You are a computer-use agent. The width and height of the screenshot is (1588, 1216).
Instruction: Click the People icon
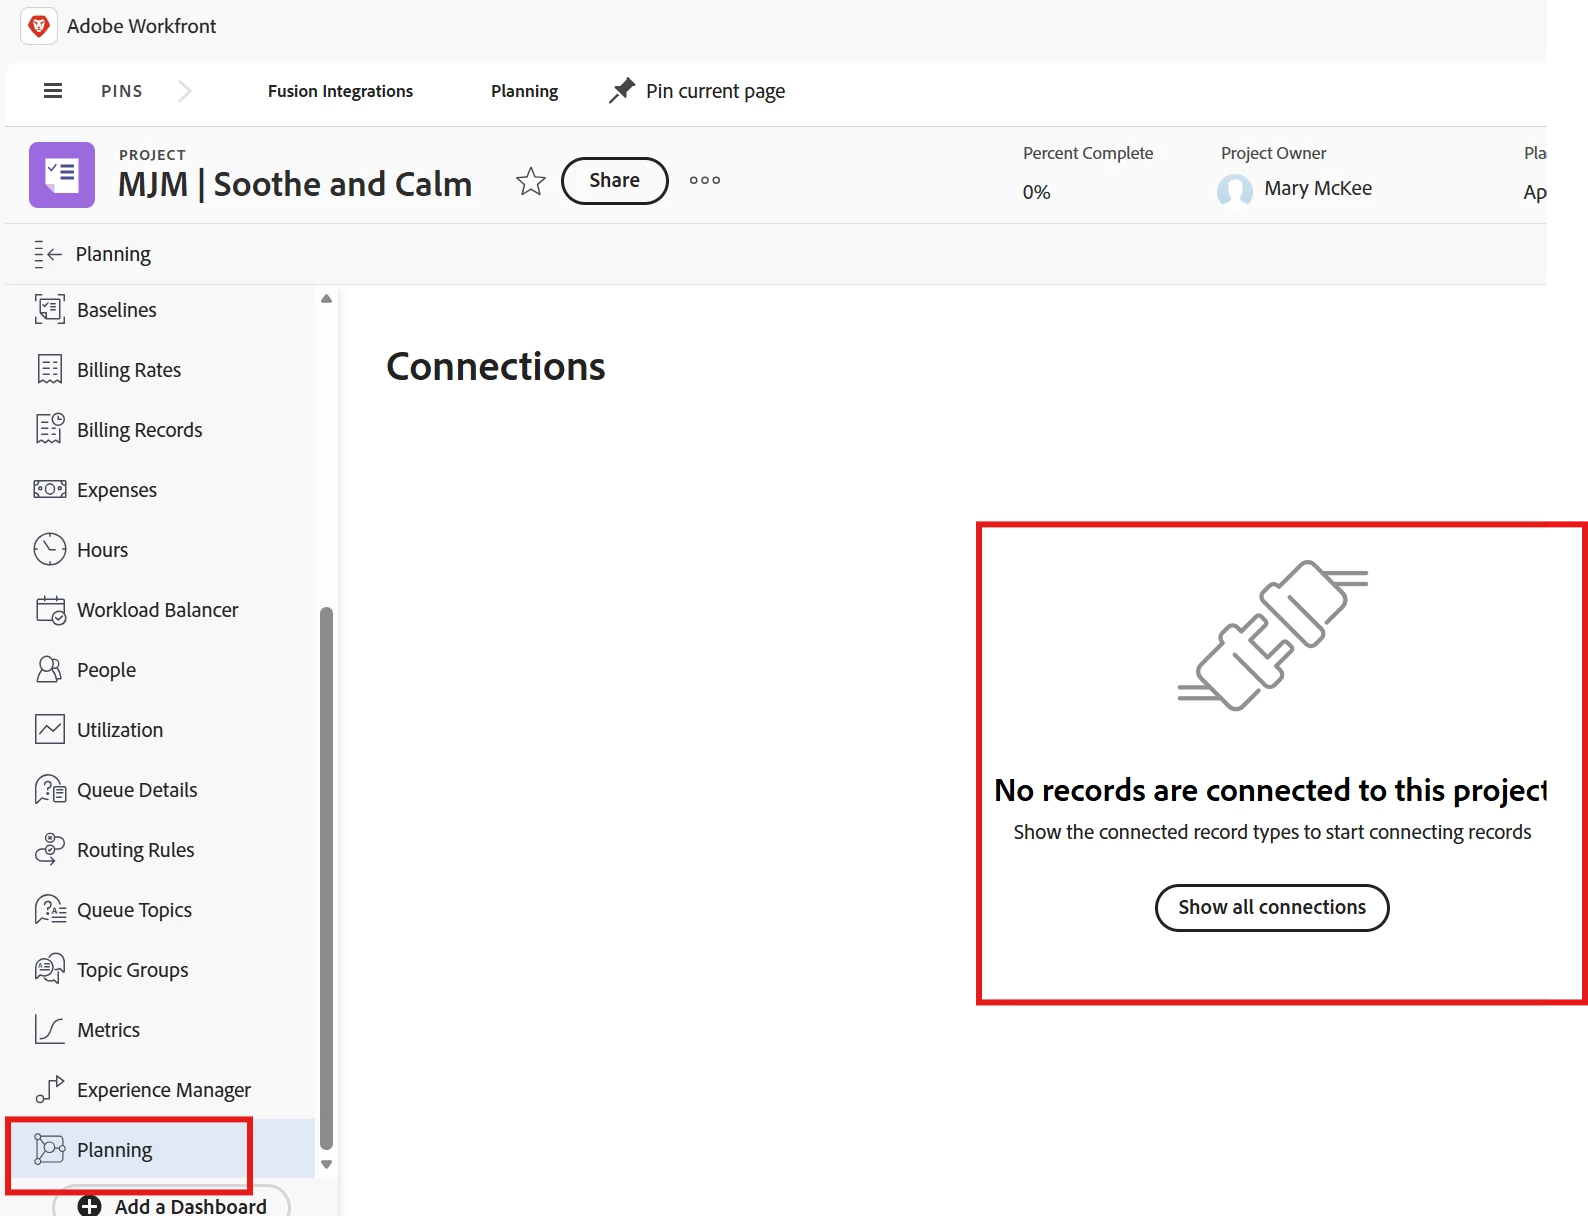[x=49, y=669]
